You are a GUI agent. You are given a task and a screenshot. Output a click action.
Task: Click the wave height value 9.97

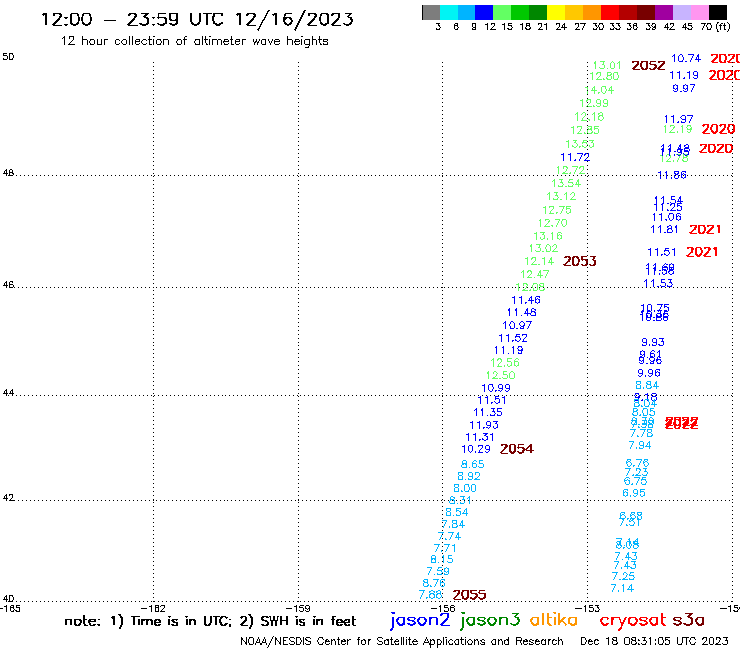(684, 88)
